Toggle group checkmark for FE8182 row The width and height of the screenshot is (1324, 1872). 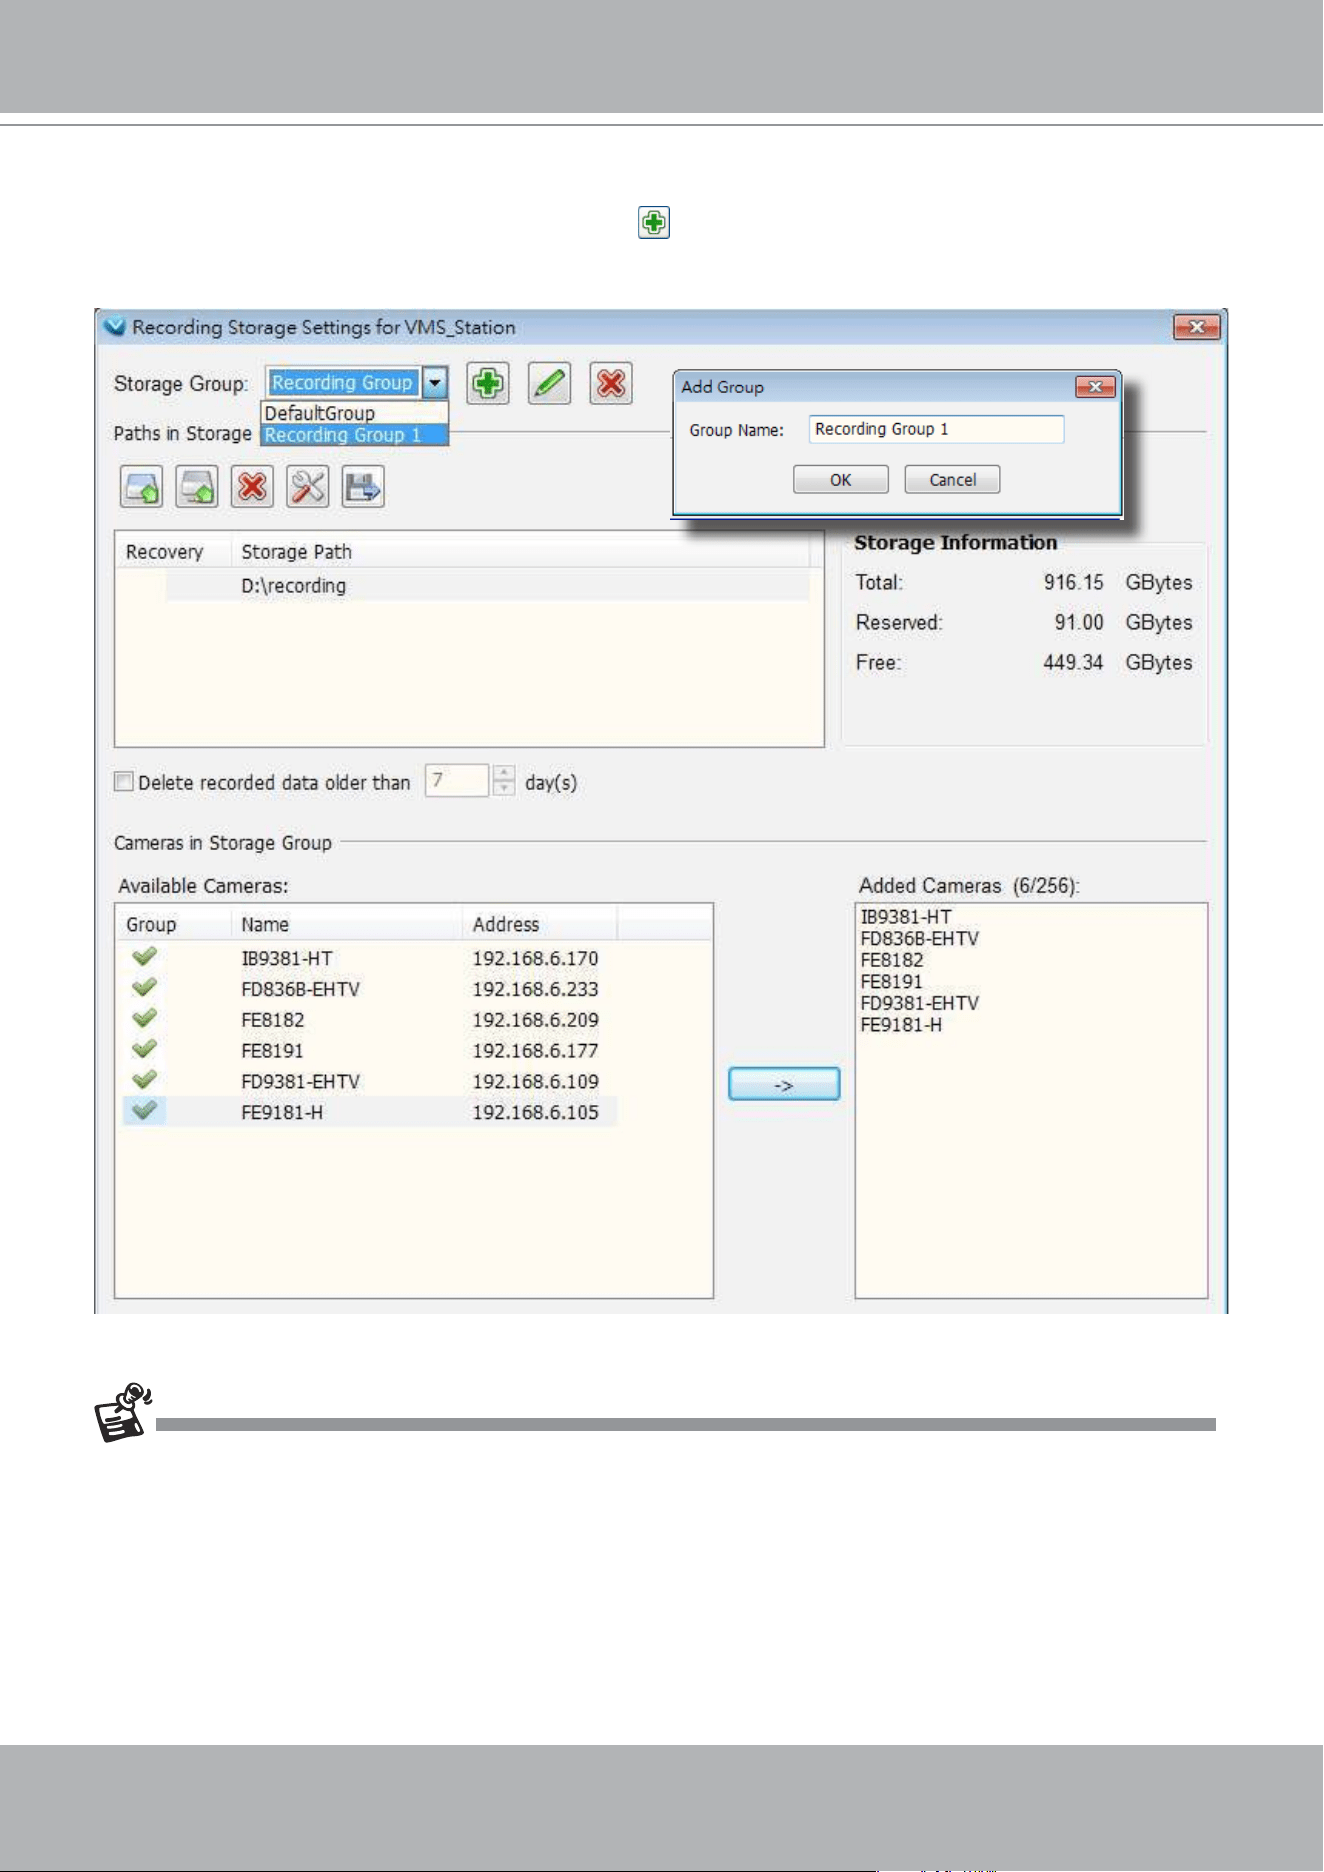tap(145, 1019)
